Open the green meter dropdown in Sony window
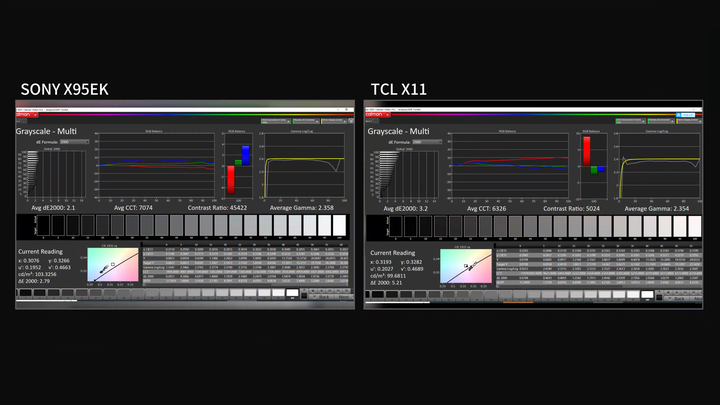The image size is (720, 405). tap(276, 121)
